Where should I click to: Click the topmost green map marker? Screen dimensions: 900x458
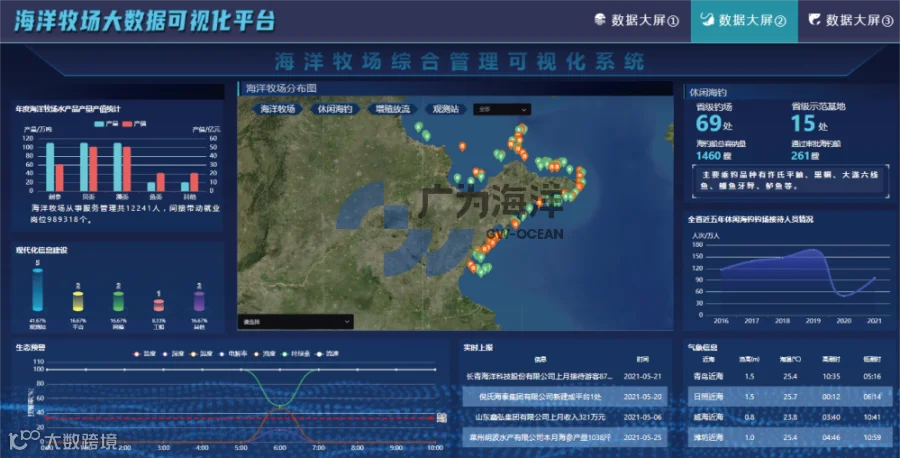point(419,127)
